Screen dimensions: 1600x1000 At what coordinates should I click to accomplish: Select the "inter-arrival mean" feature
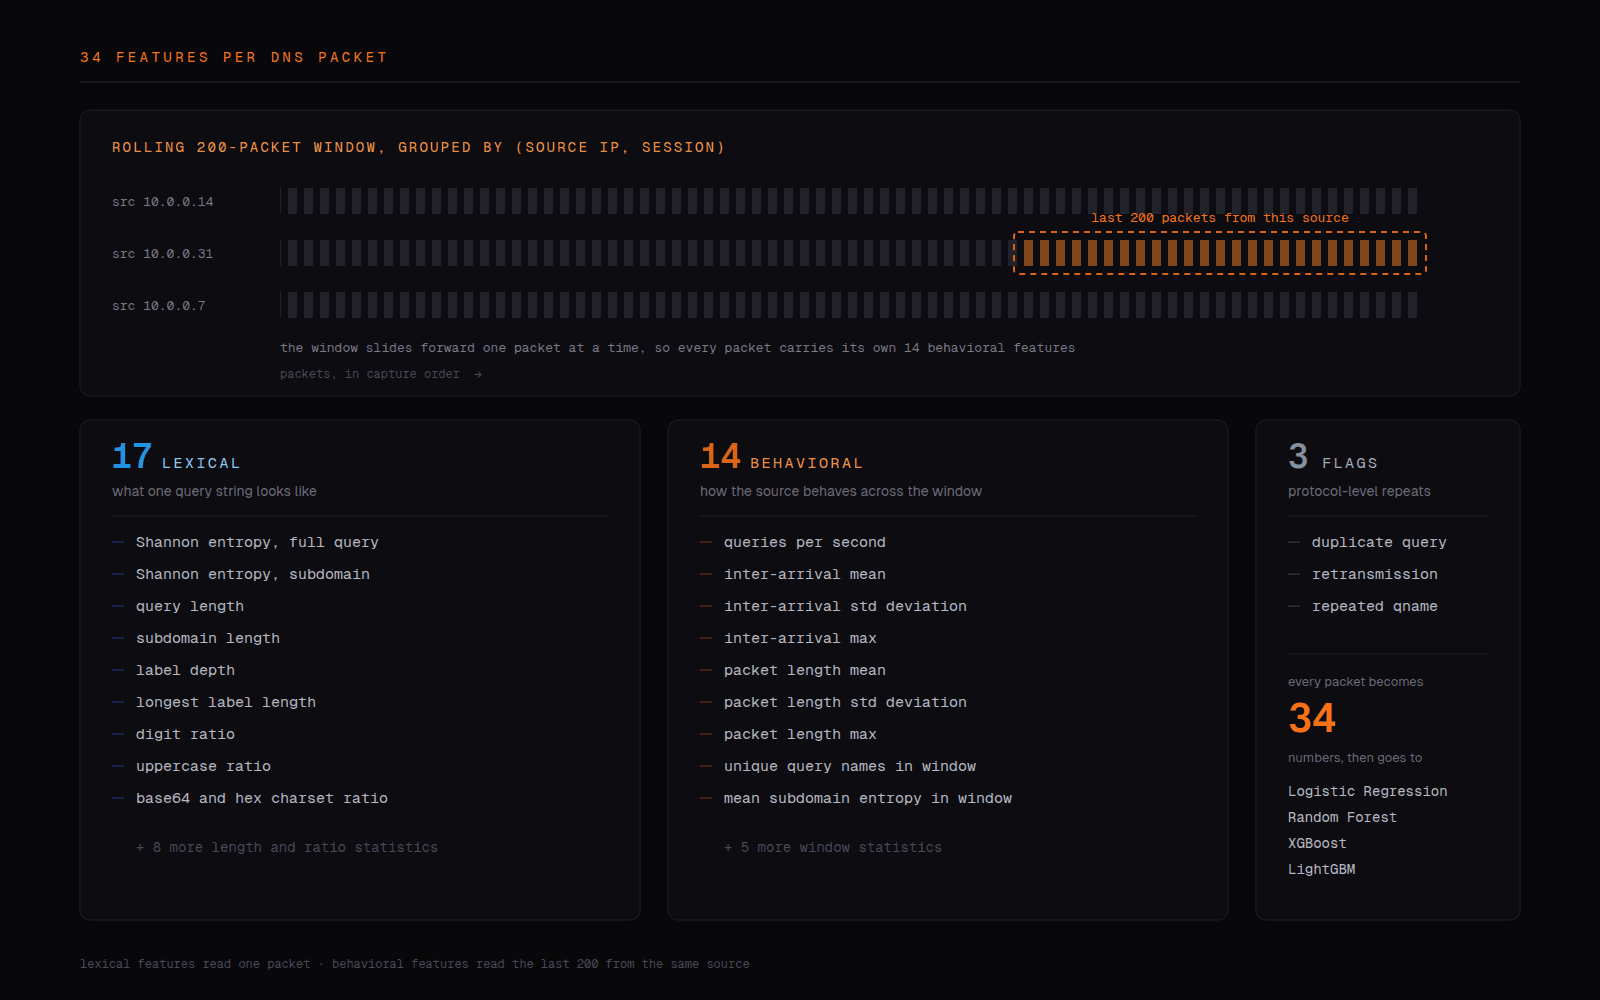pyautogui.click(x=805, y=574)
